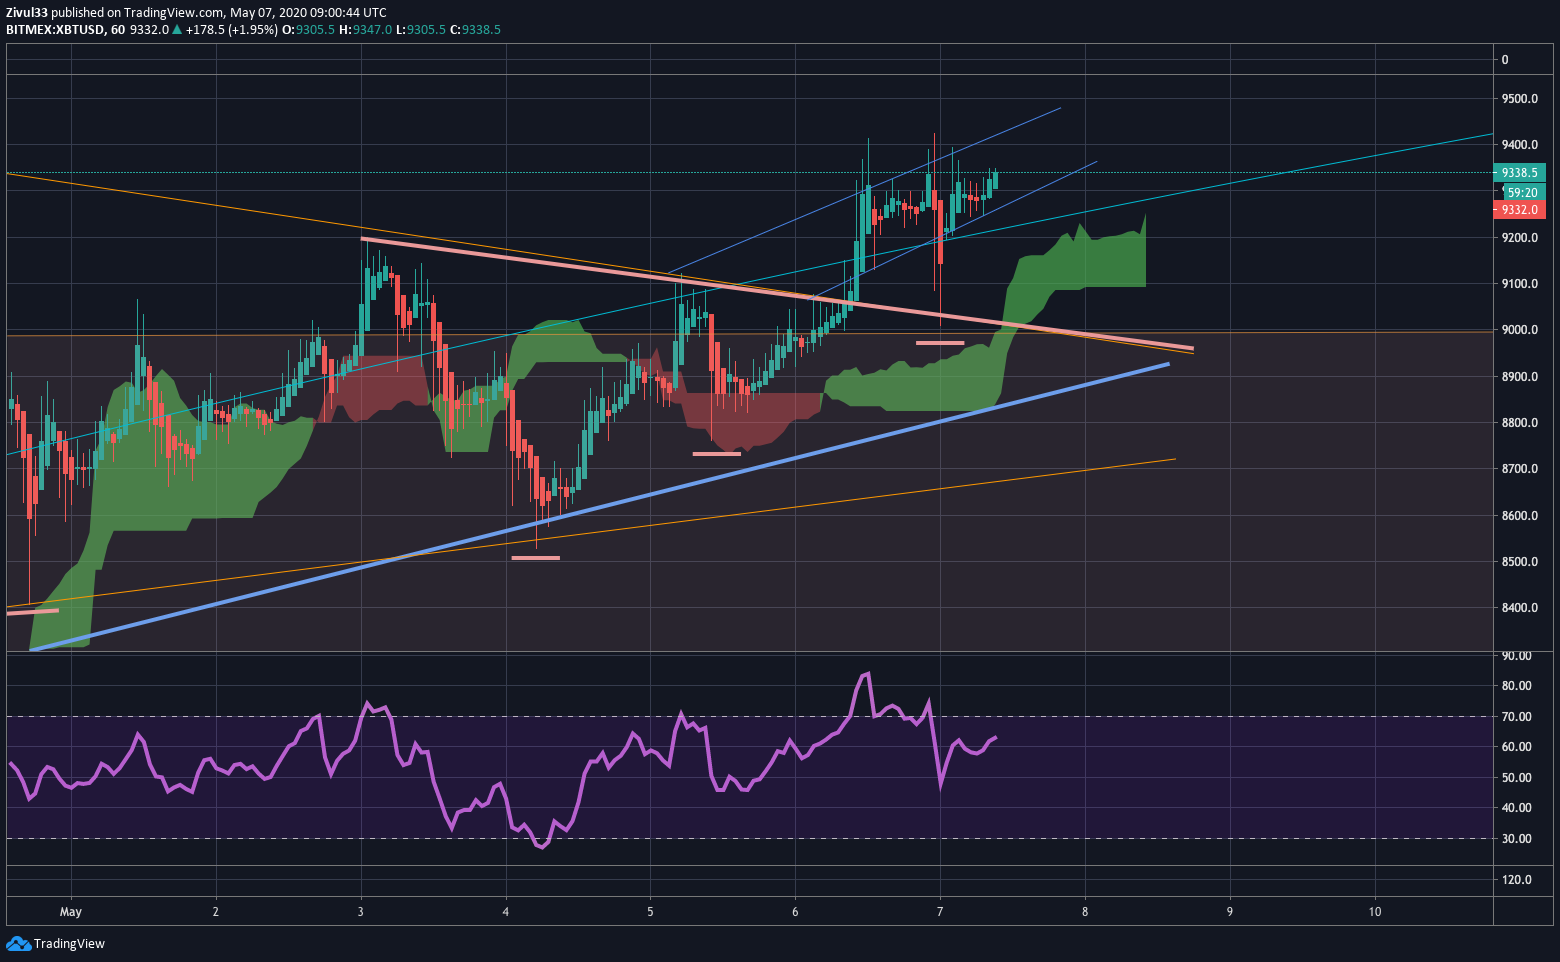
Task: Click the date label 4 on the time axis
Action: point(506,912)
